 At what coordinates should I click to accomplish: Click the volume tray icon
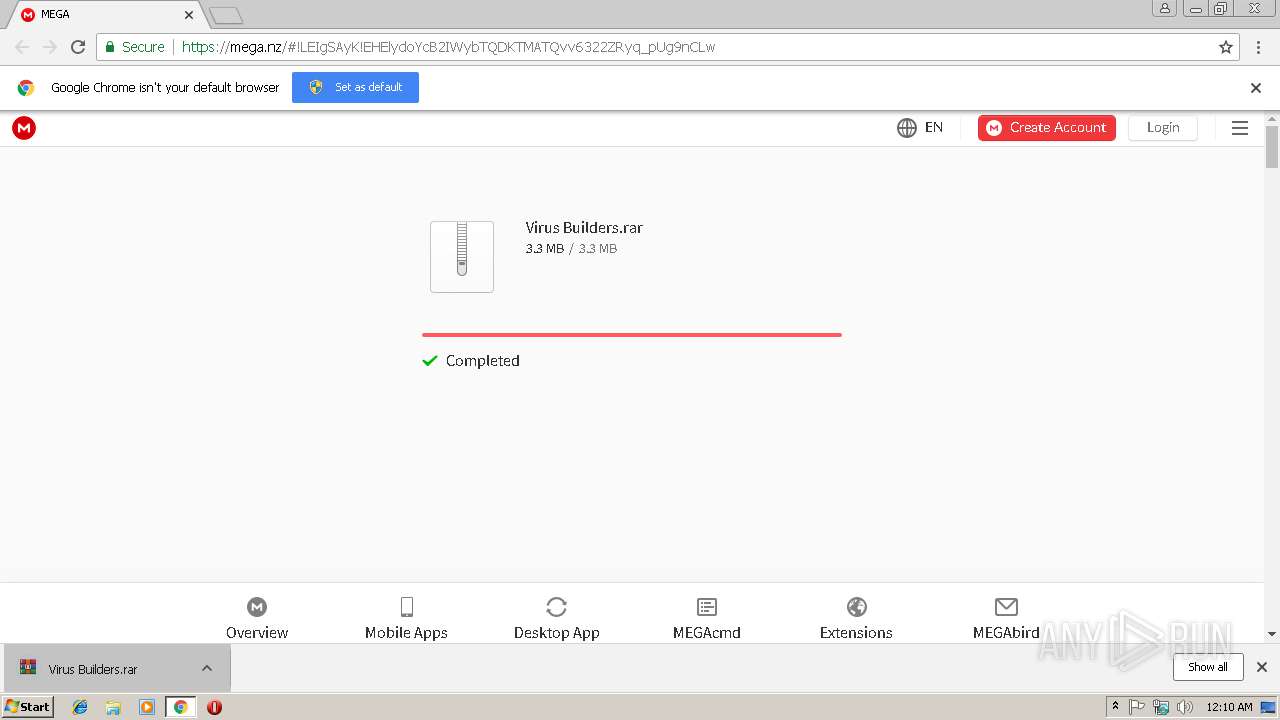click(1185, 707)
